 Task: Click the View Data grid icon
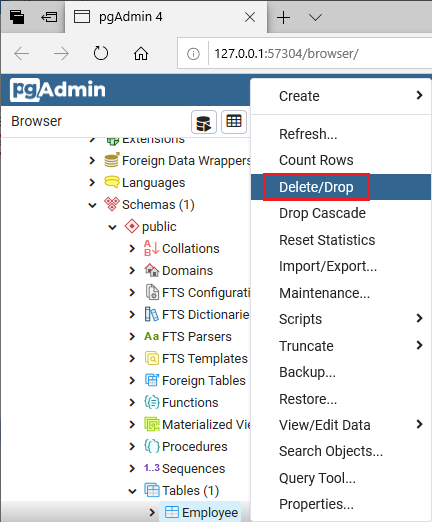click(x=234, y=122)
